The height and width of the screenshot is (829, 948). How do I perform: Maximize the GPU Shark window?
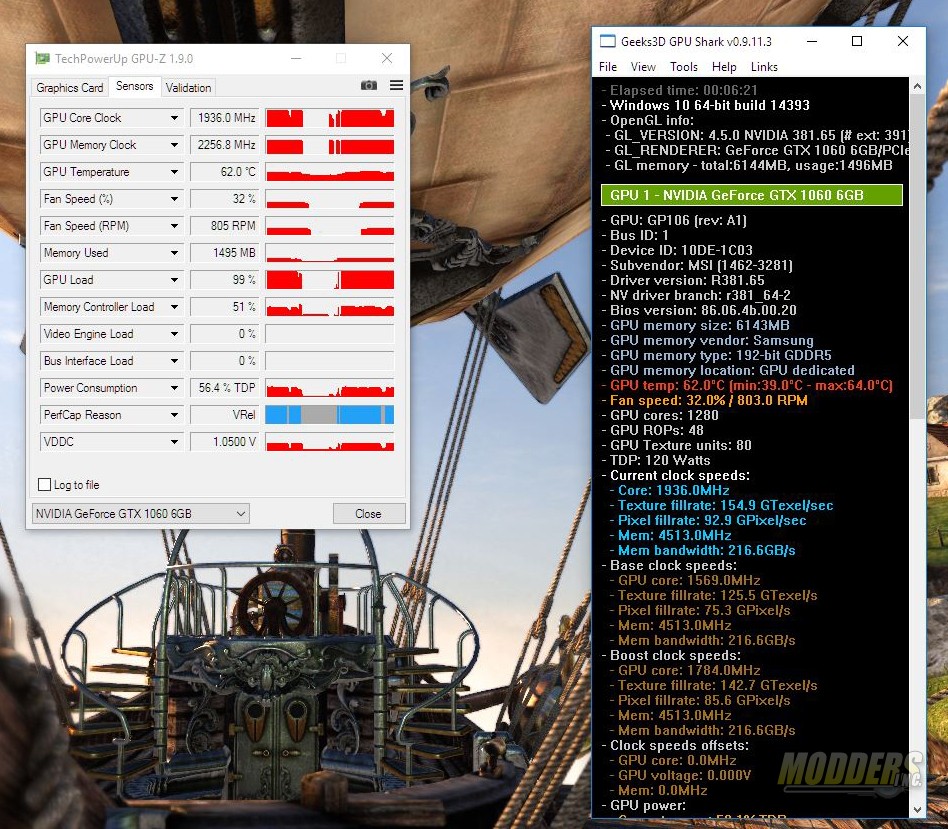click(857, 42)
